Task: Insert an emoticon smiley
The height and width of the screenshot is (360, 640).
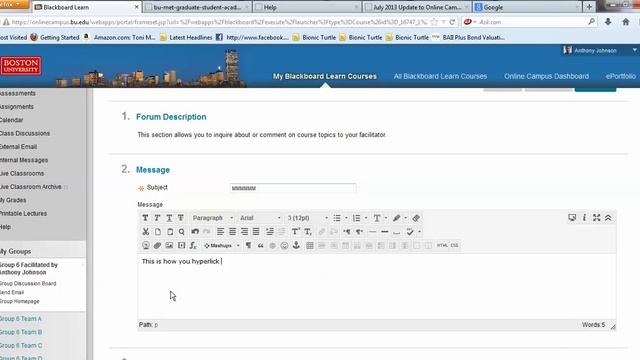Action: [284, 245]
